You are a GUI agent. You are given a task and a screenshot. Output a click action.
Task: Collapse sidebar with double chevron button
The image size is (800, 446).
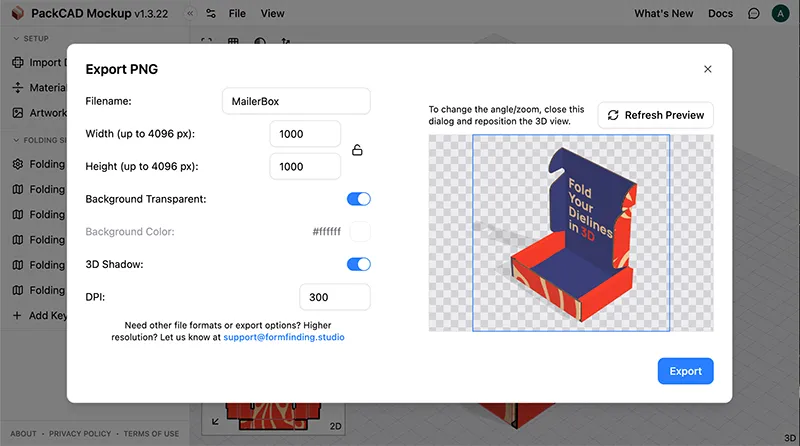click(x=190, y=14)
